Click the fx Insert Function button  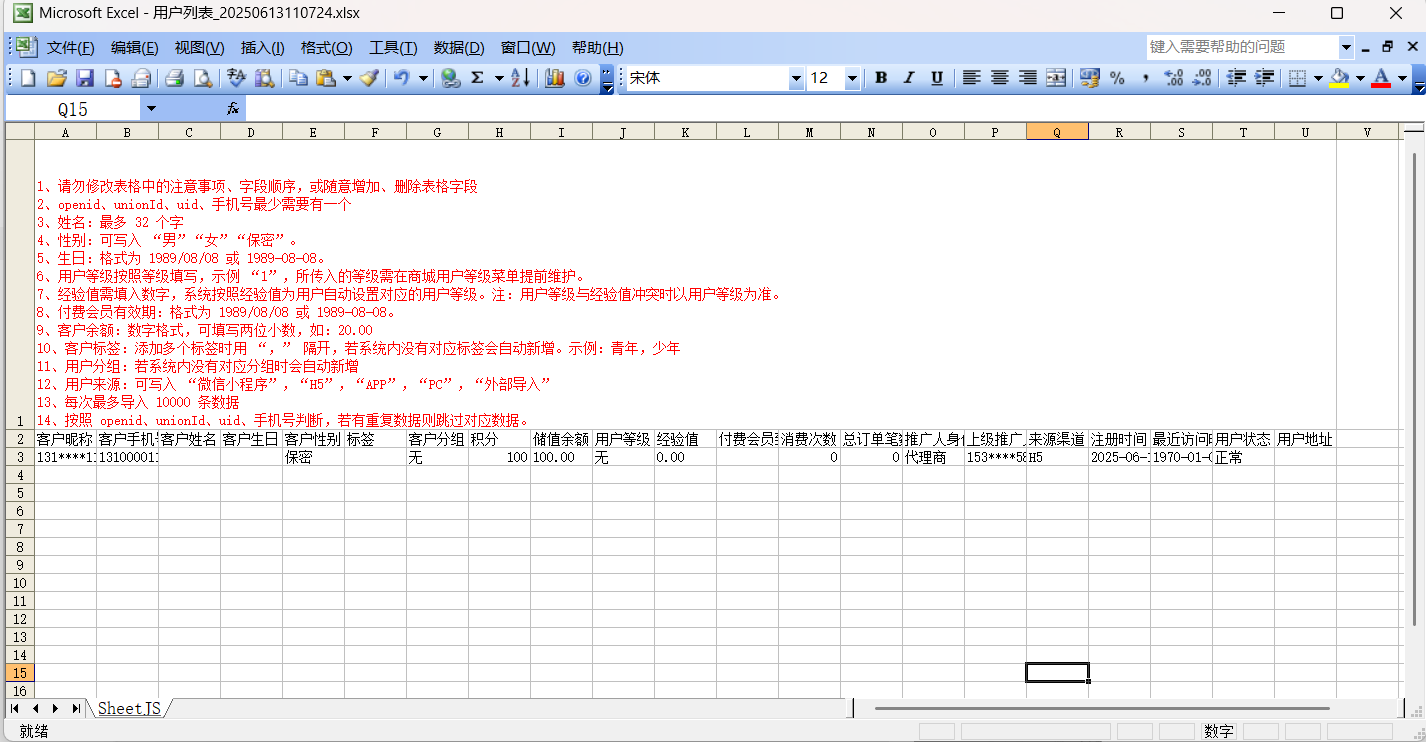pyautogui.click(x=233, y=108)
